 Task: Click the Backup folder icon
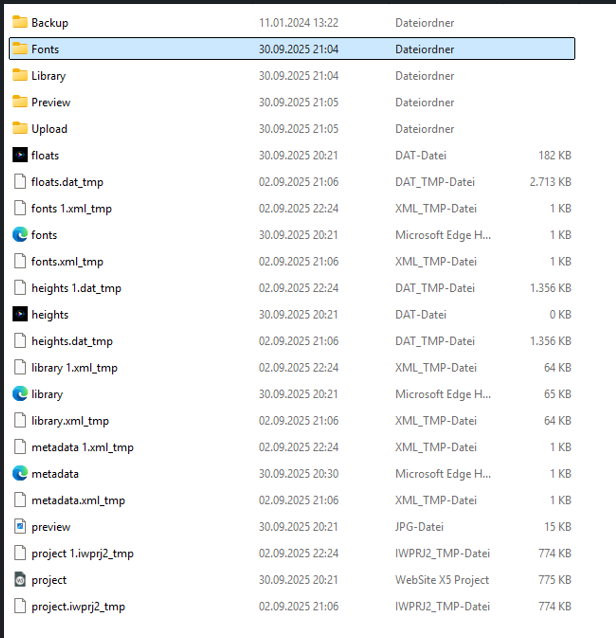tap(20, 22)
